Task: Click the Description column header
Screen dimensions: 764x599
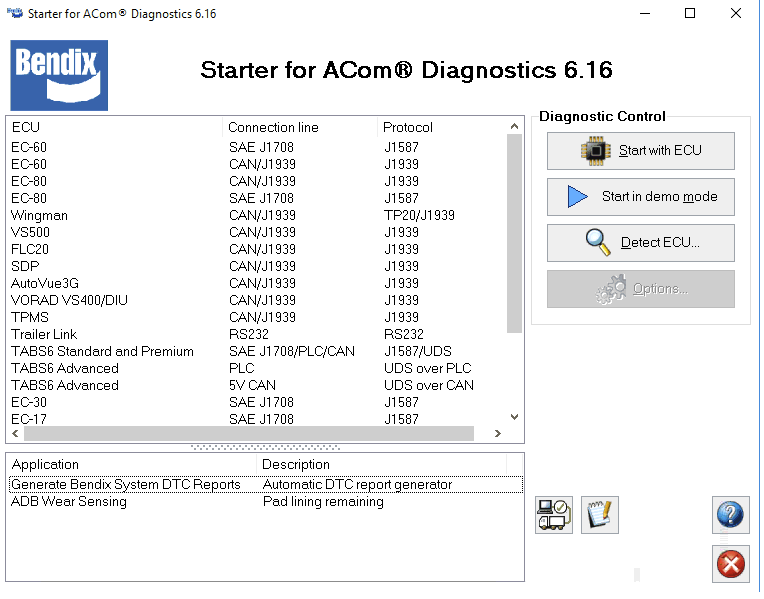Action: tap(382, 464)
